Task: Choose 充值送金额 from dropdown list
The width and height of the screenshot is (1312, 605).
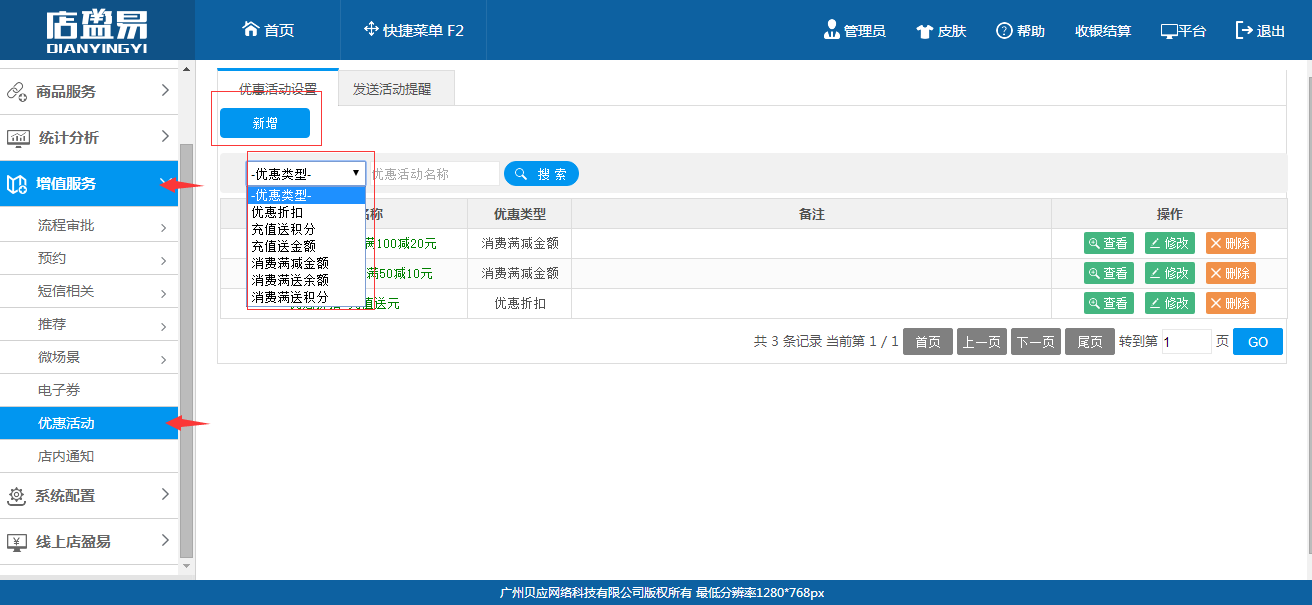Action: point(306,246)
